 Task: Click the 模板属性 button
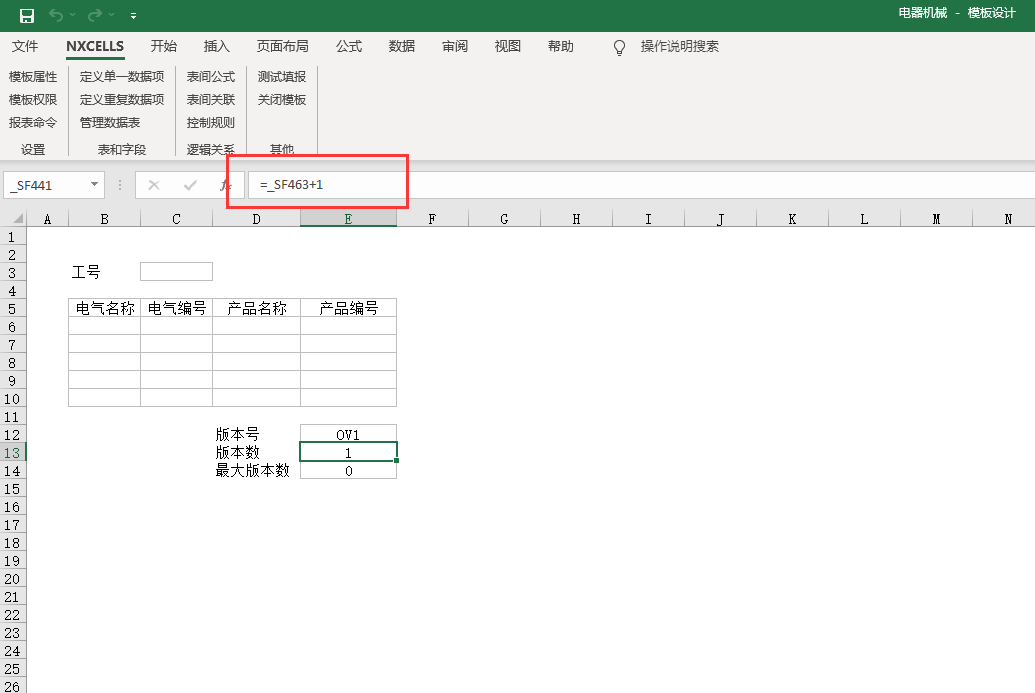pyautogui.click(x=33, y=76)
